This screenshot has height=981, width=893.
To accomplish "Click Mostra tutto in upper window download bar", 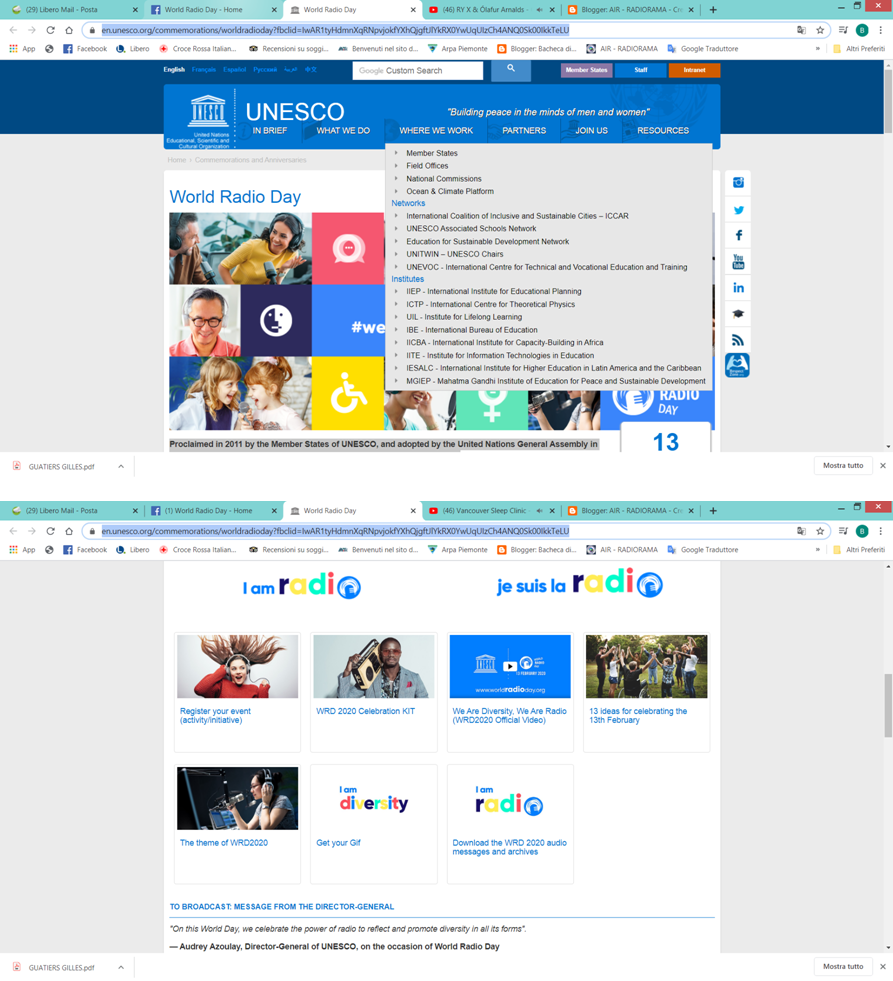I will coord(843,466).
